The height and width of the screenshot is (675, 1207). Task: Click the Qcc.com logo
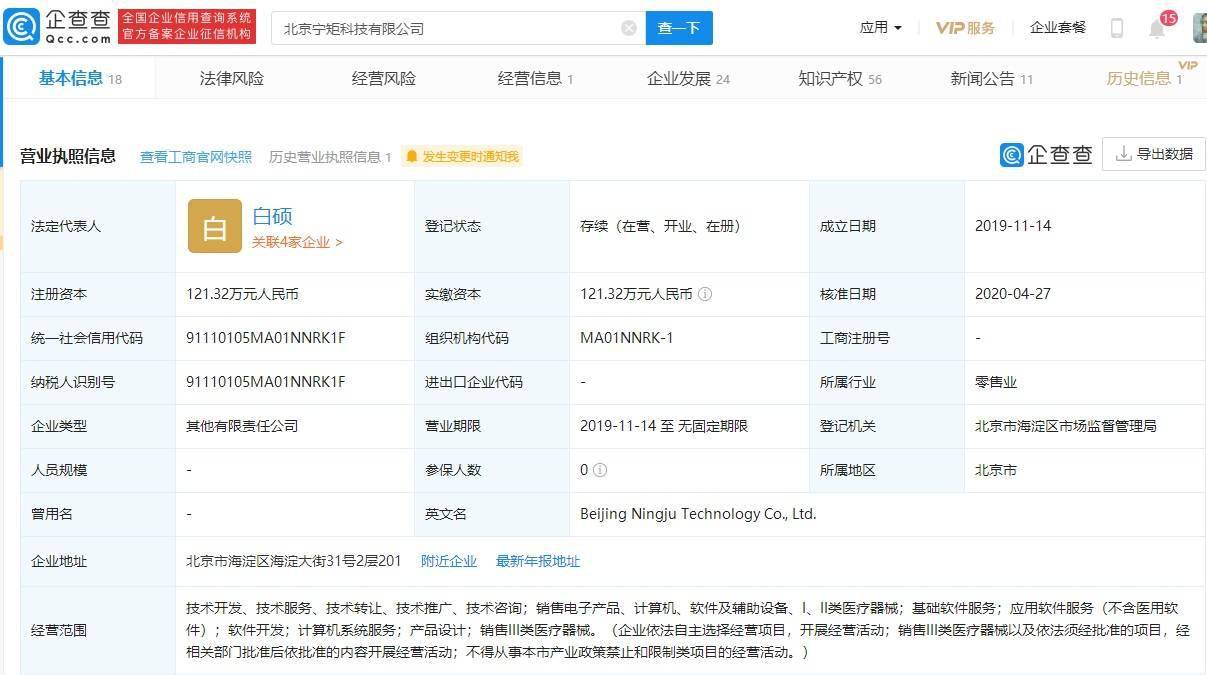[57, 27]
